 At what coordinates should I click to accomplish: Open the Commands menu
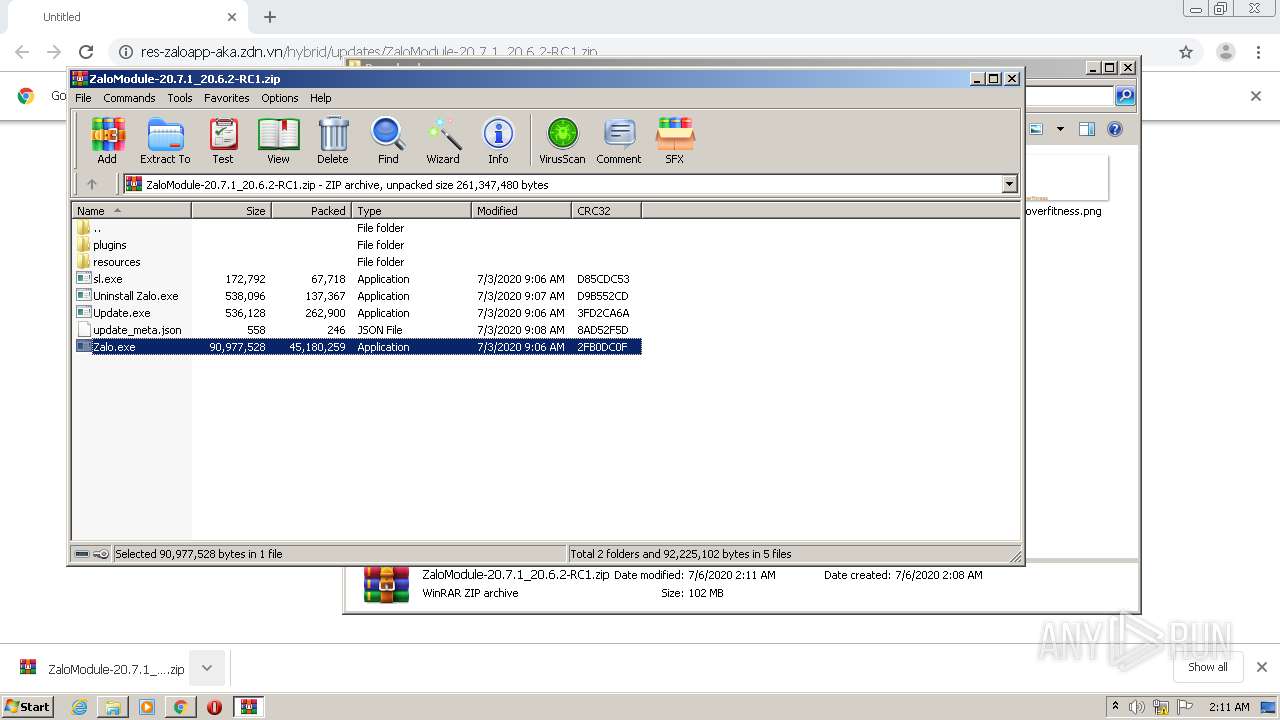coord(129,98)
